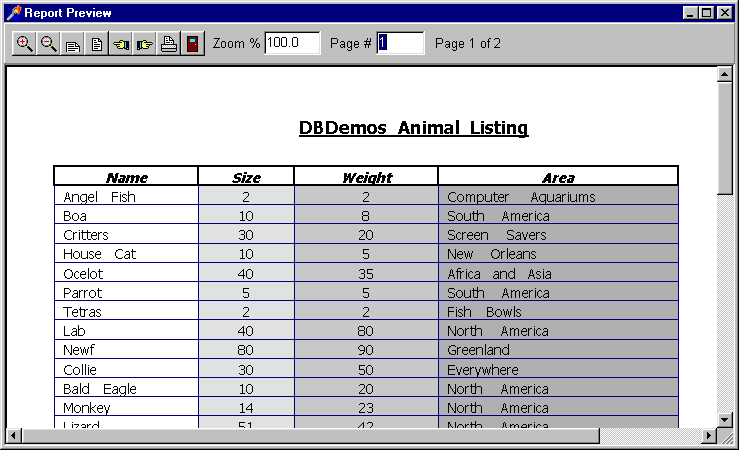Click the horizontal scrollbar right arrow
The height and width of the screenshot is (450, 739).
(709, 436)
